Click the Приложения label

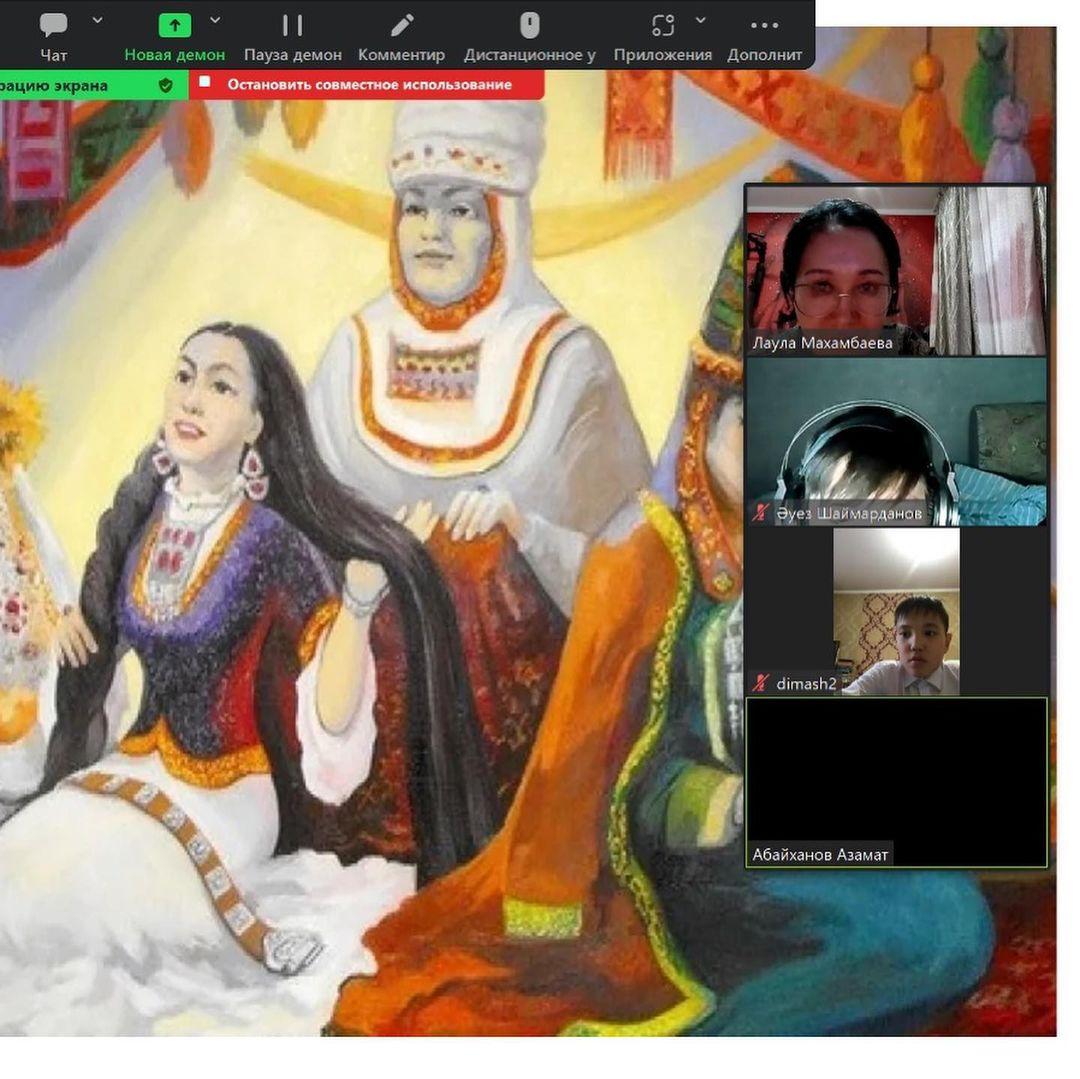click(663, 55)
